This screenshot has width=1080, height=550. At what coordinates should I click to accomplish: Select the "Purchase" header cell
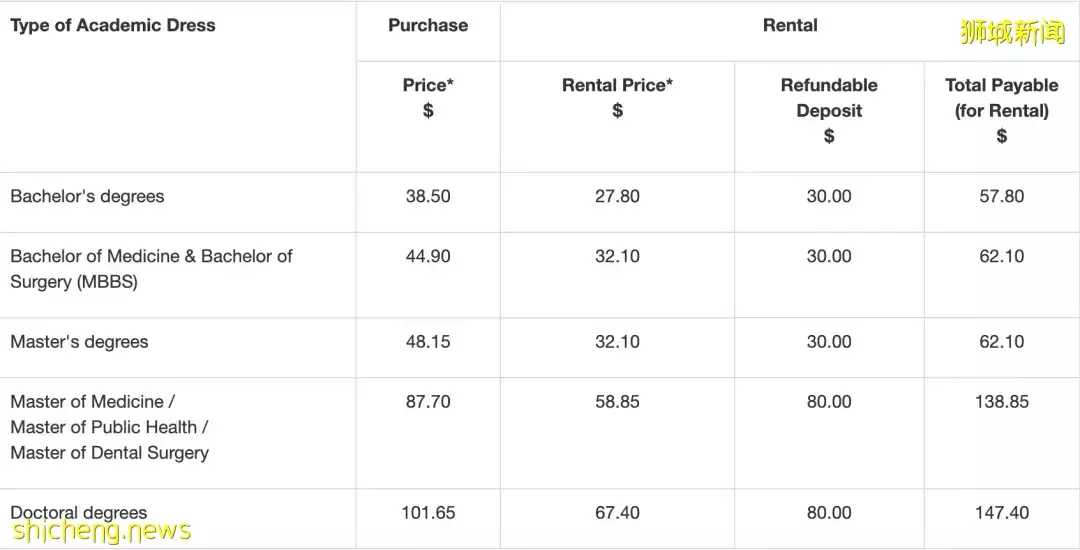coord(428,25)
